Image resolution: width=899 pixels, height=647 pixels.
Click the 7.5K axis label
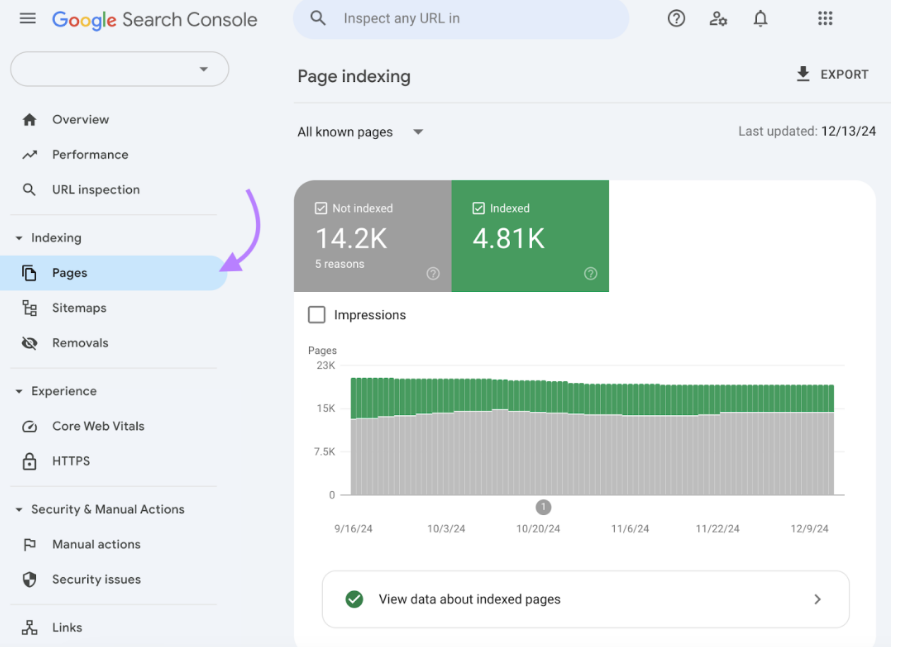click(x=325, y=452)
